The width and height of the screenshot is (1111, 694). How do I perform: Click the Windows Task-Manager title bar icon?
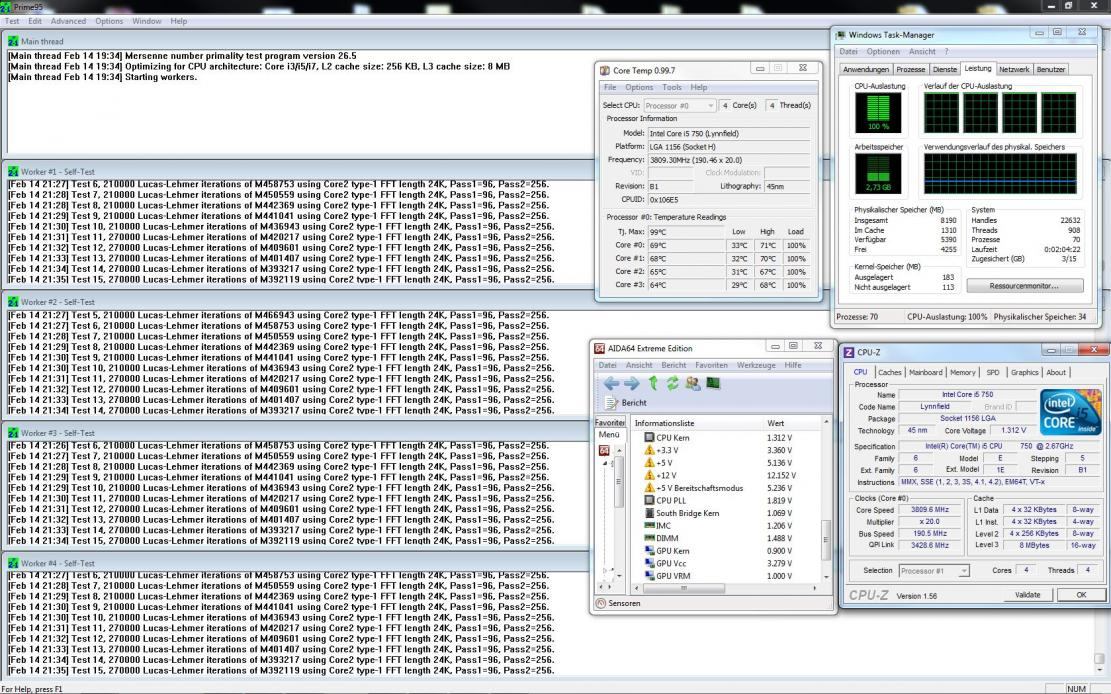(x=840, y=35)
